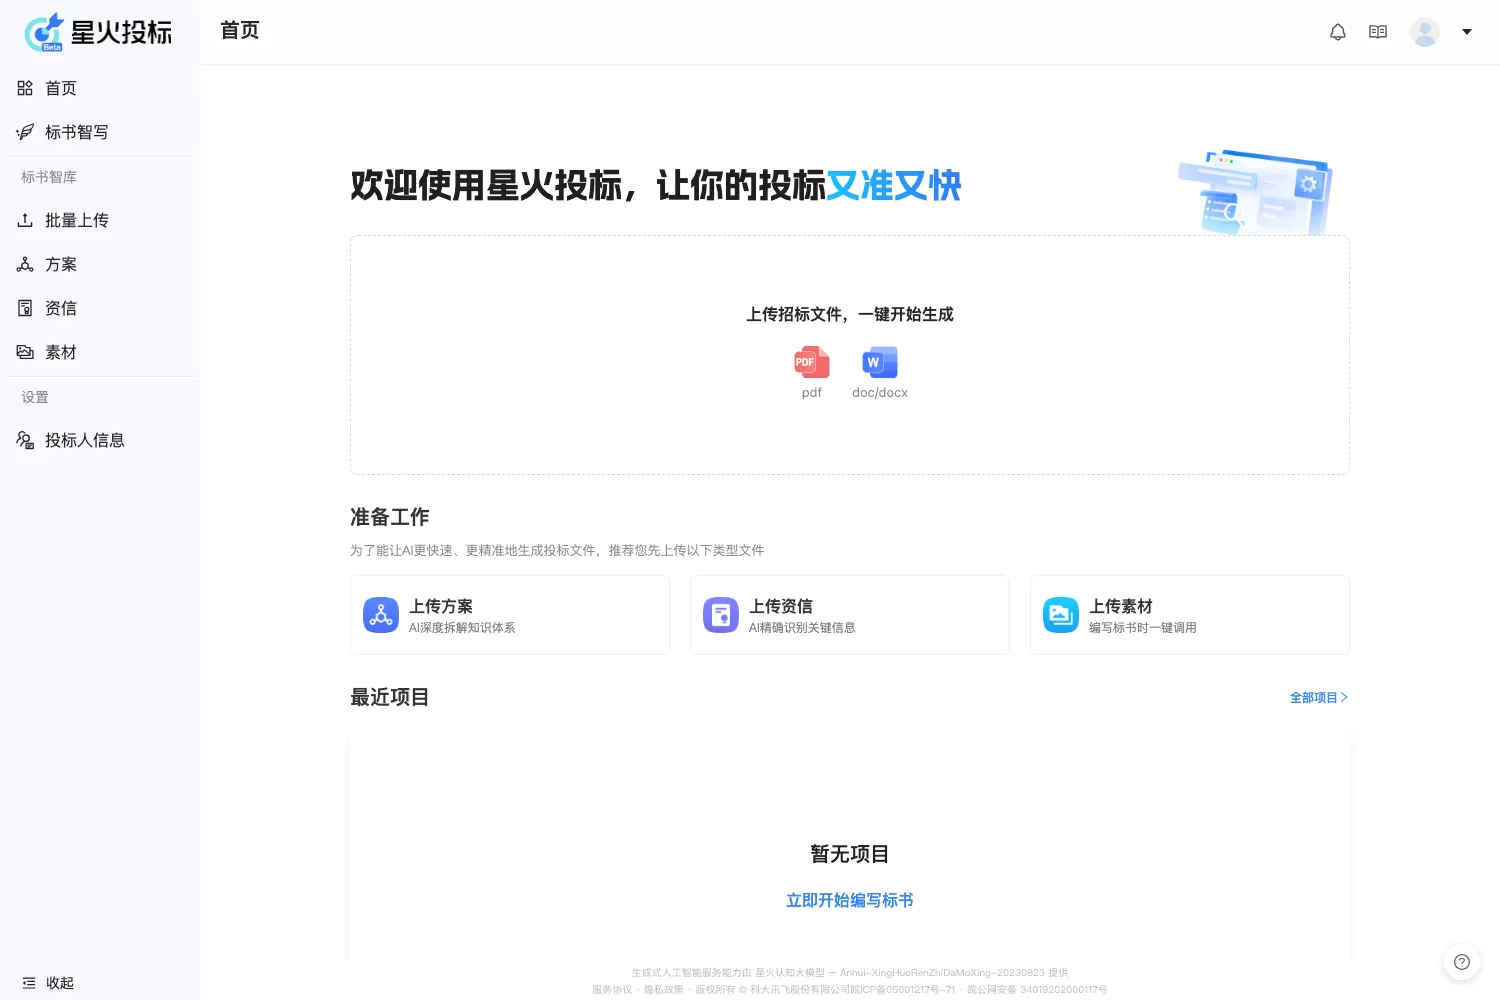Click the user avatar

[1425, 32]
